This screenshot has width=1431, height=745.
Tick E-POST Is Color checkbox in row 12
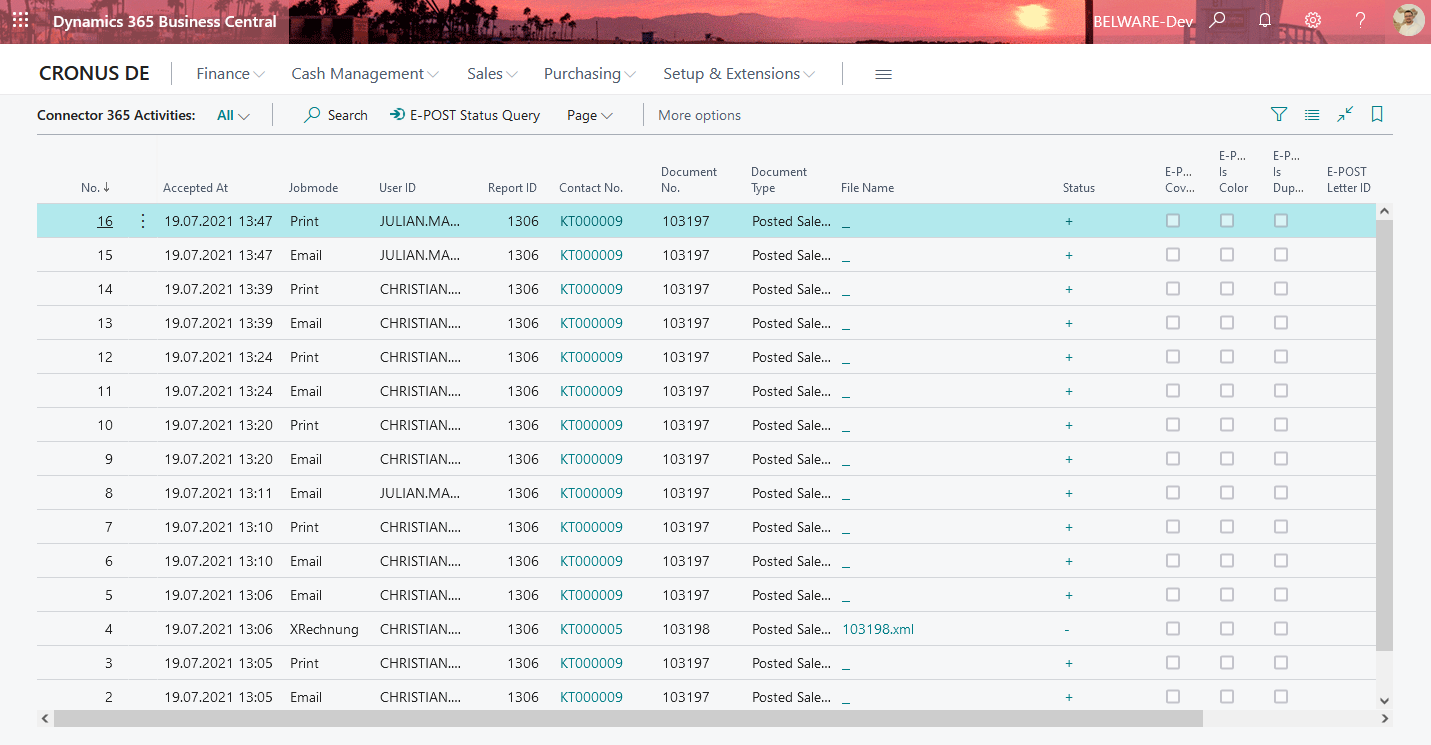[1227, 357]
